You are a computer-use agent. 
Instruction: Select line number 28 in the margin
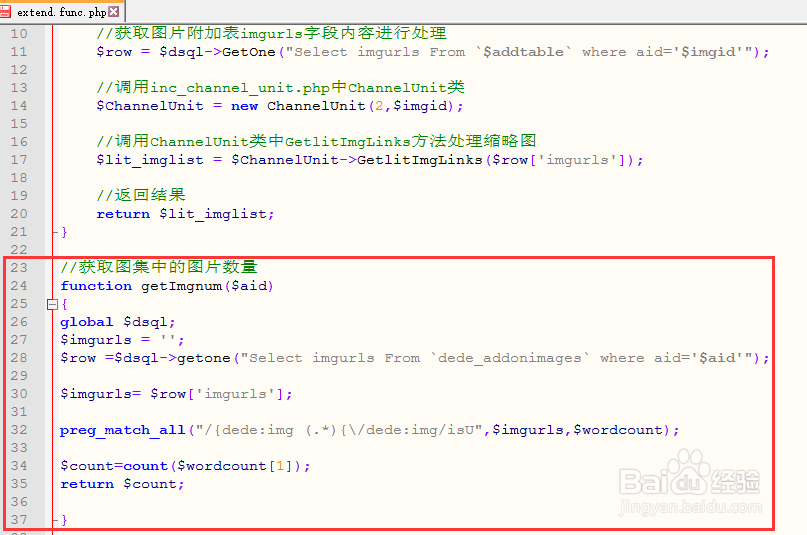click(x=19, y=358)
